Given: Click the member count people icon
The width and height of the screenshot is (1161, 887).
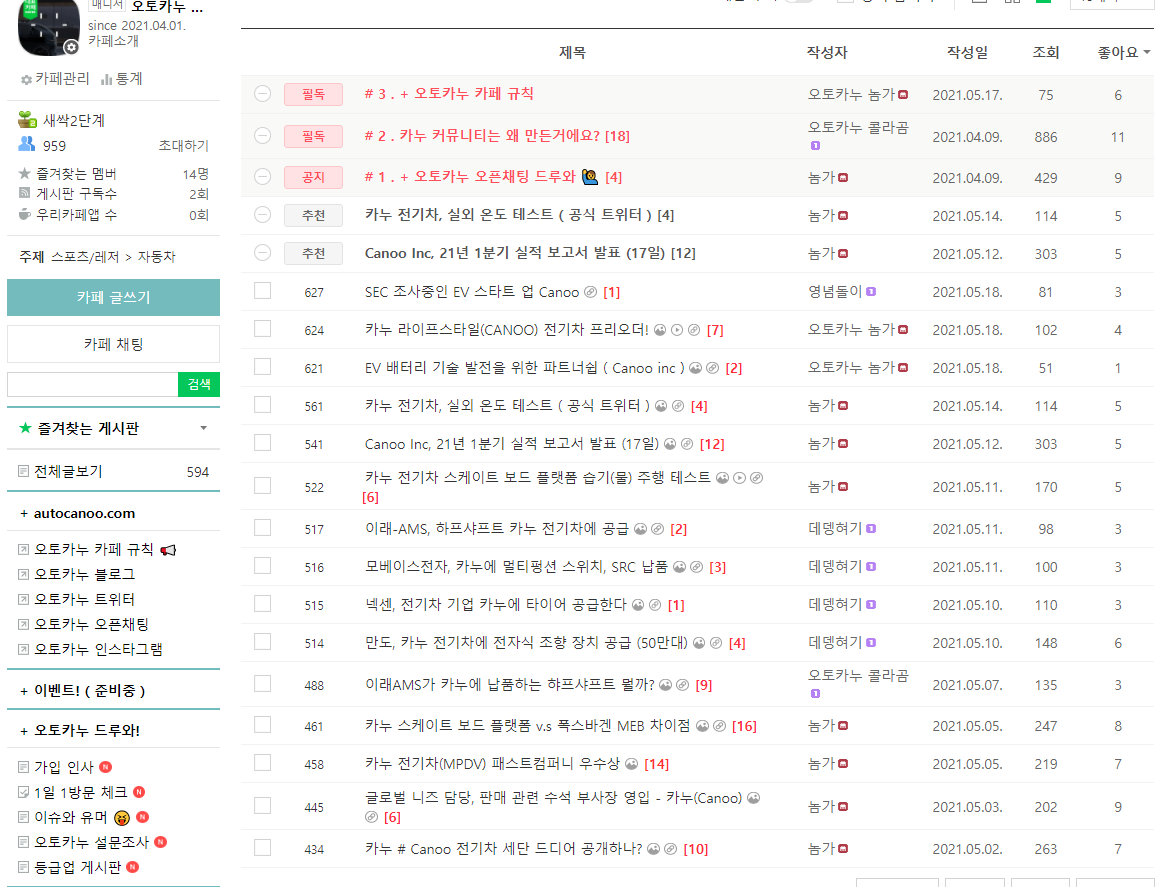Looking at the screenshot, I should 27,144.
